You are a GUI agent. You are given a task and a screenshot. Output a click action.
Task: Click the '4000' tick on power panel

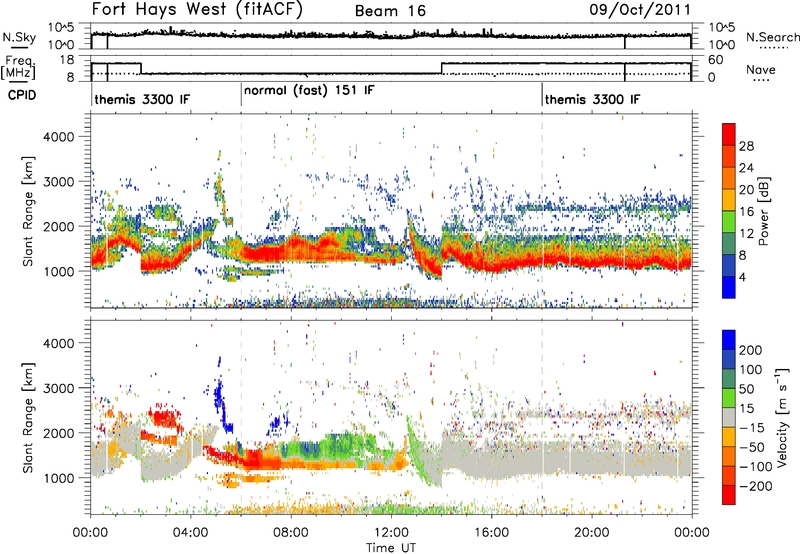58,137
